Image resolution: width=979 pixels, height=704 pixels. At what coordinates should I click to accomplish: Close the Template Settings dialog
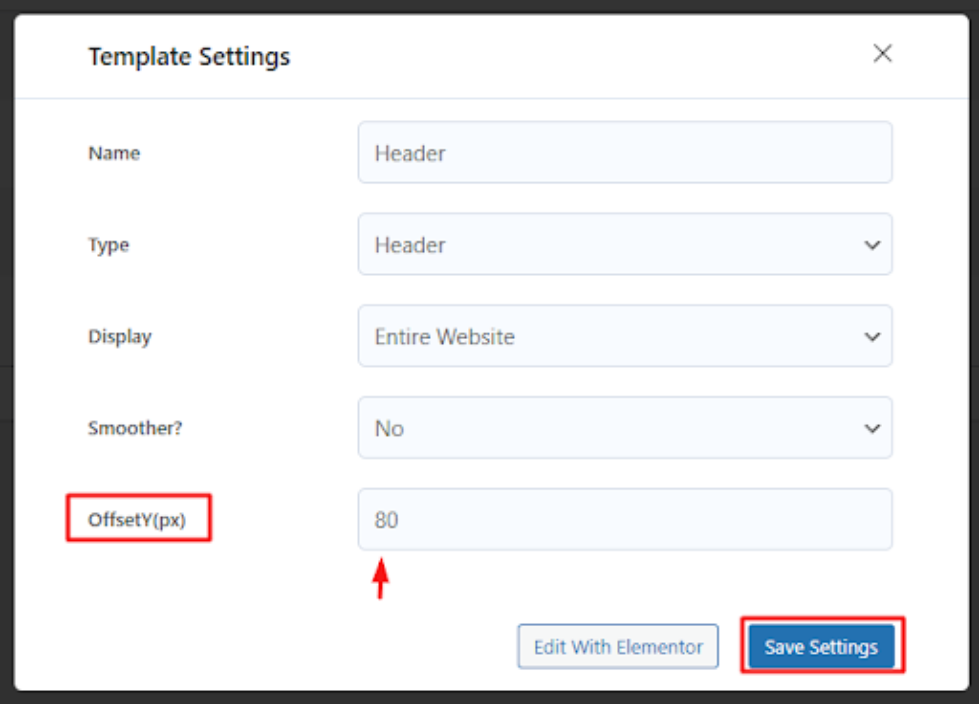tap(882, 54)
